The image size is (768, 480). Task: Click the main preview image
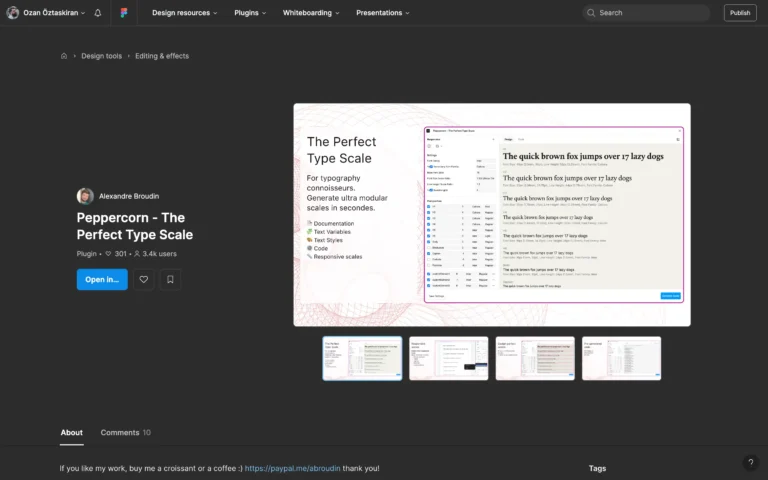(492, 215)
